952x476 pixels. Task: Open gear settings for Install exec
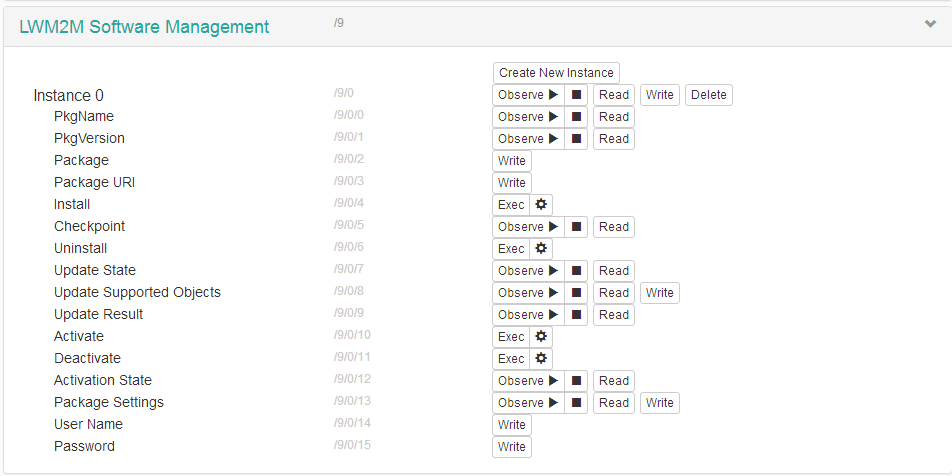tap(541, 205)
